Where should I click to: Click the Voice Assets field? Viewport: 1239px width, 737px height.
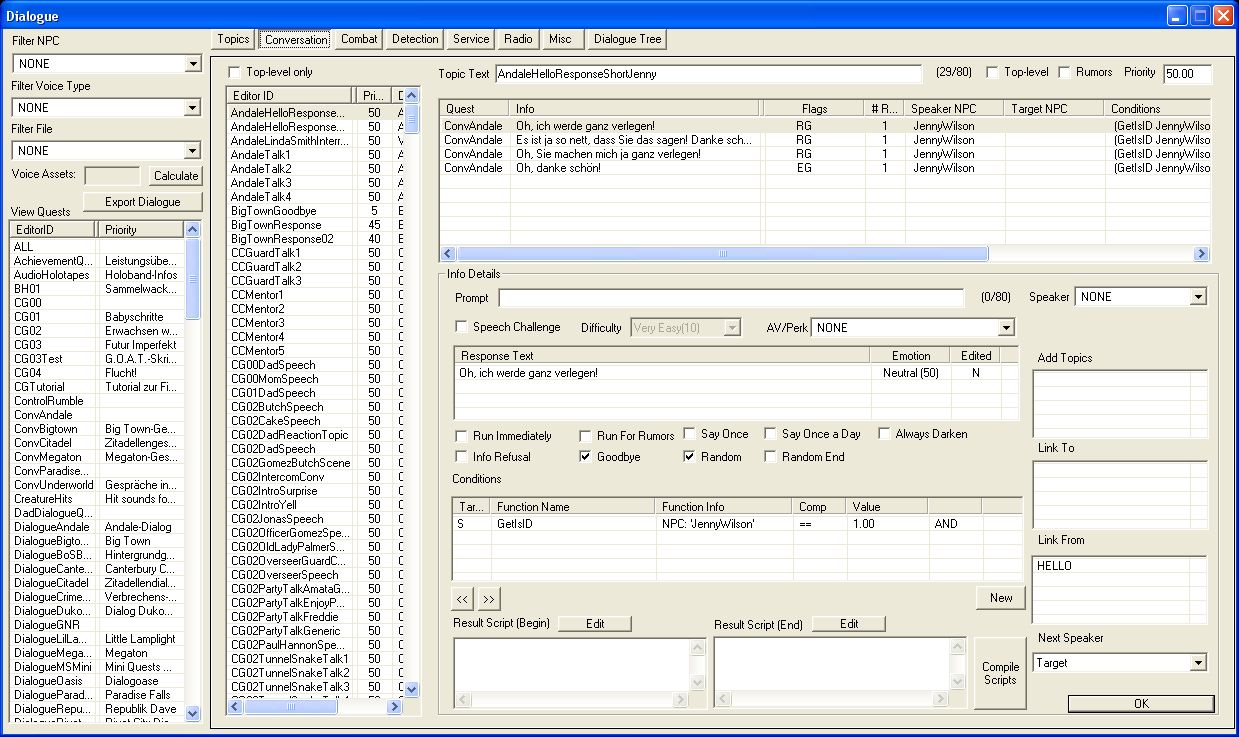[x=113, y=176]
